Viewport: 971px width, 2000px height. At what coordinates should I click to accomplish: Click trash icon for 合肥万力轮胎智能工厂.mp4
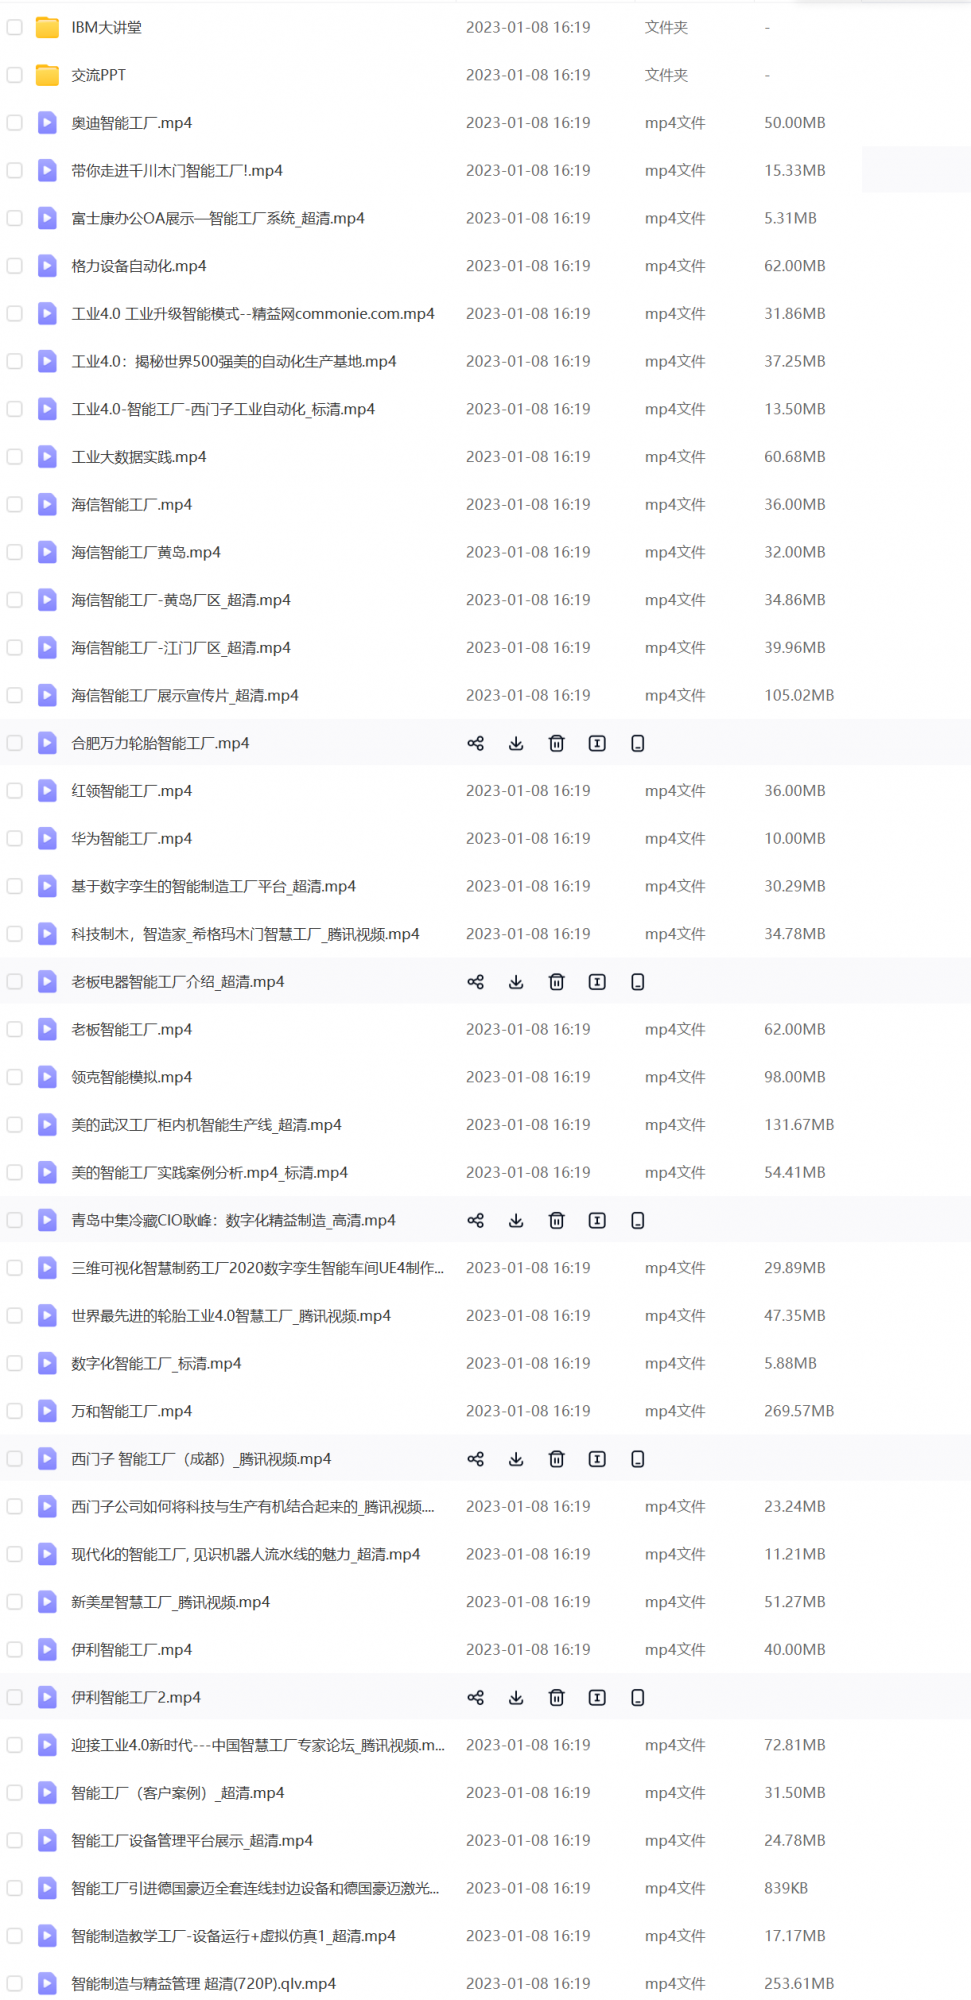pos(556,743)
